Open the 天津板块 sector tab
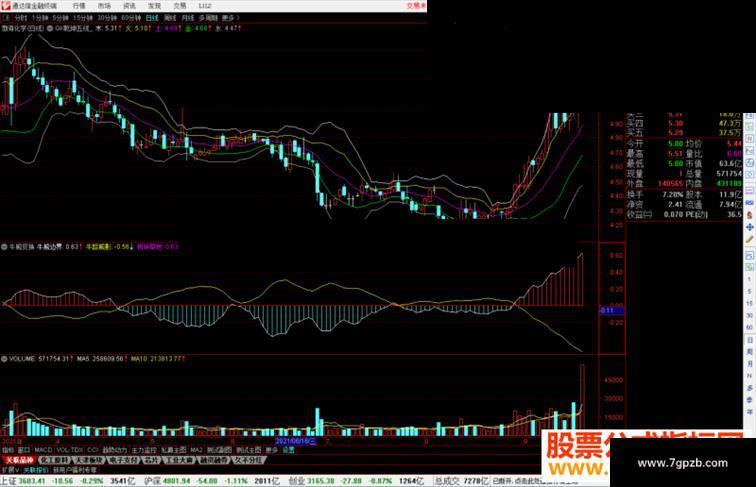 click(x=88, y=460)
